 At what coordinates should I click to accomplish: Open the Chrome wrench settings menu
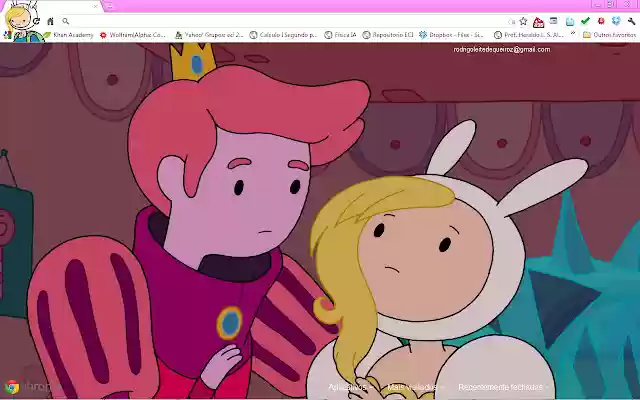point(631,21)
